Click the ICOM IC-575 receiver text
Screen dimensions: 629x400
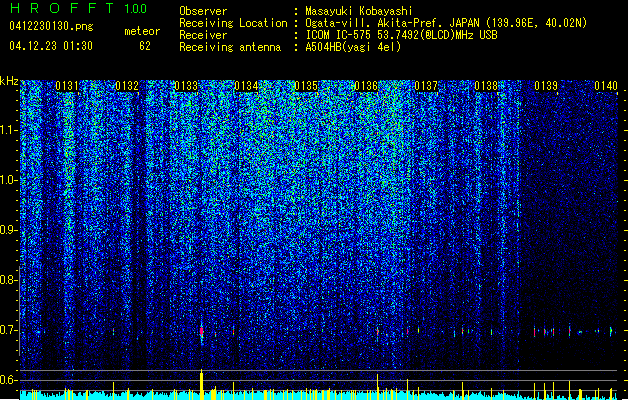click(401, 35)
